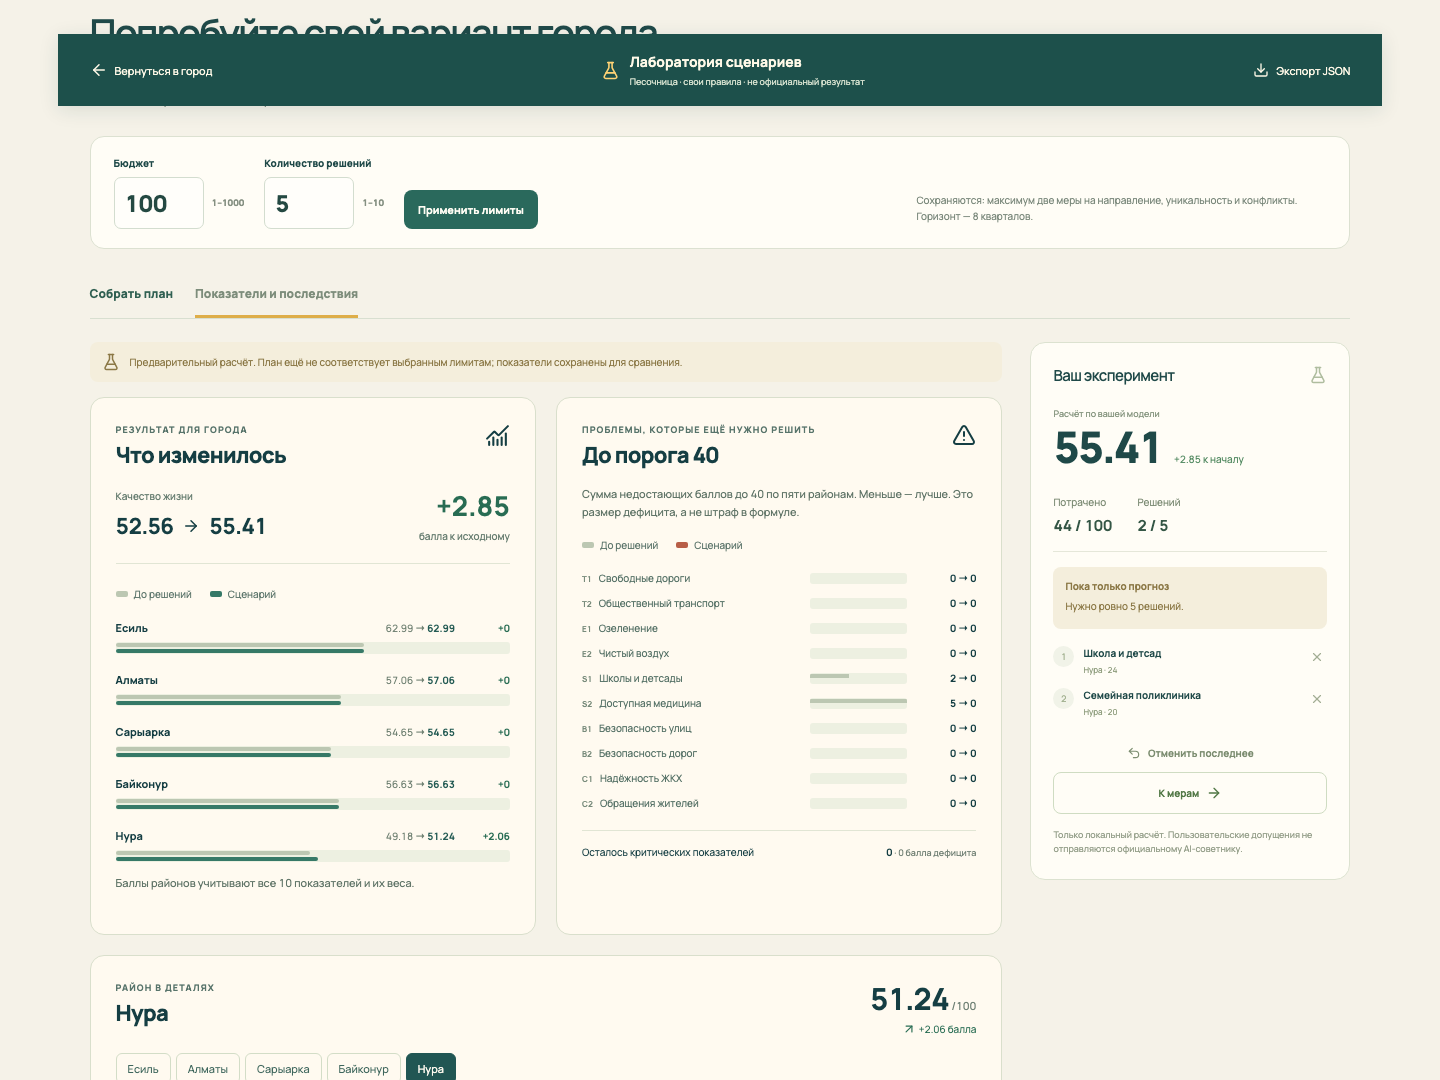Click the arrow between 52.56 and 55.41

191,526
